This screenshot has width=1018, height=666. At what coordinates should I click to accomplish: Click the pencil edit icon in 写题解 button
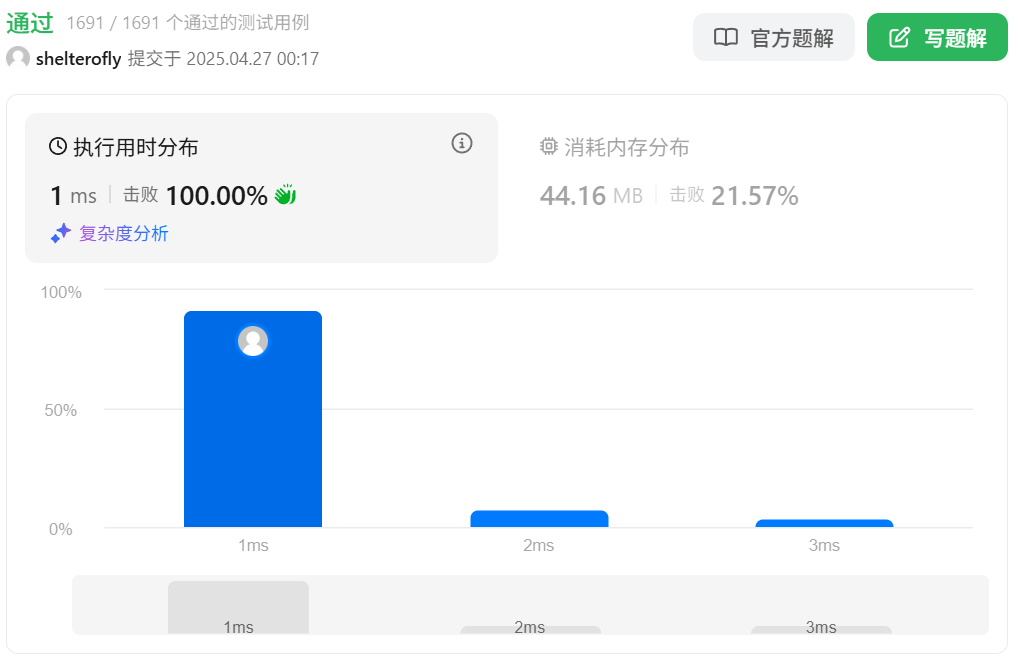(x=899, y=37)
